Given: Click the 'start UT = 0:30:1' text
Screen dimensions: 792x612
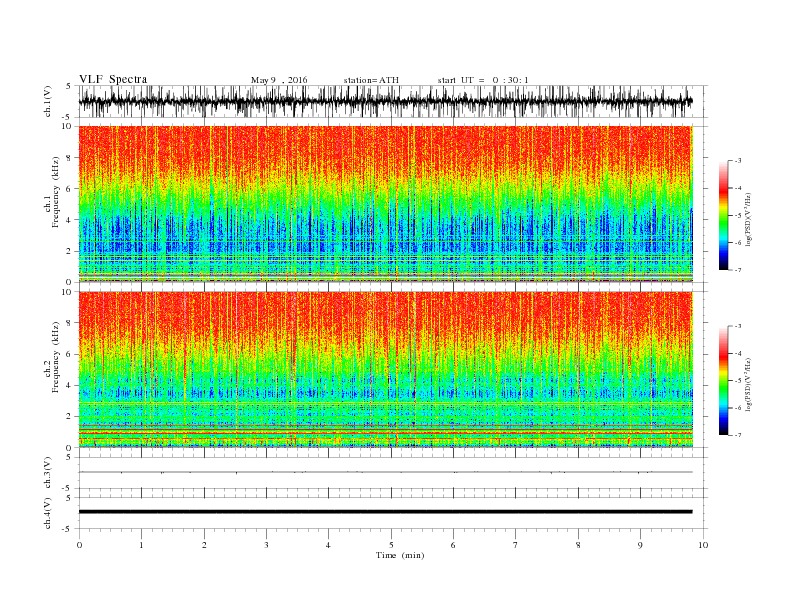Looking at the screenshot, I should [x=483, y=80].
